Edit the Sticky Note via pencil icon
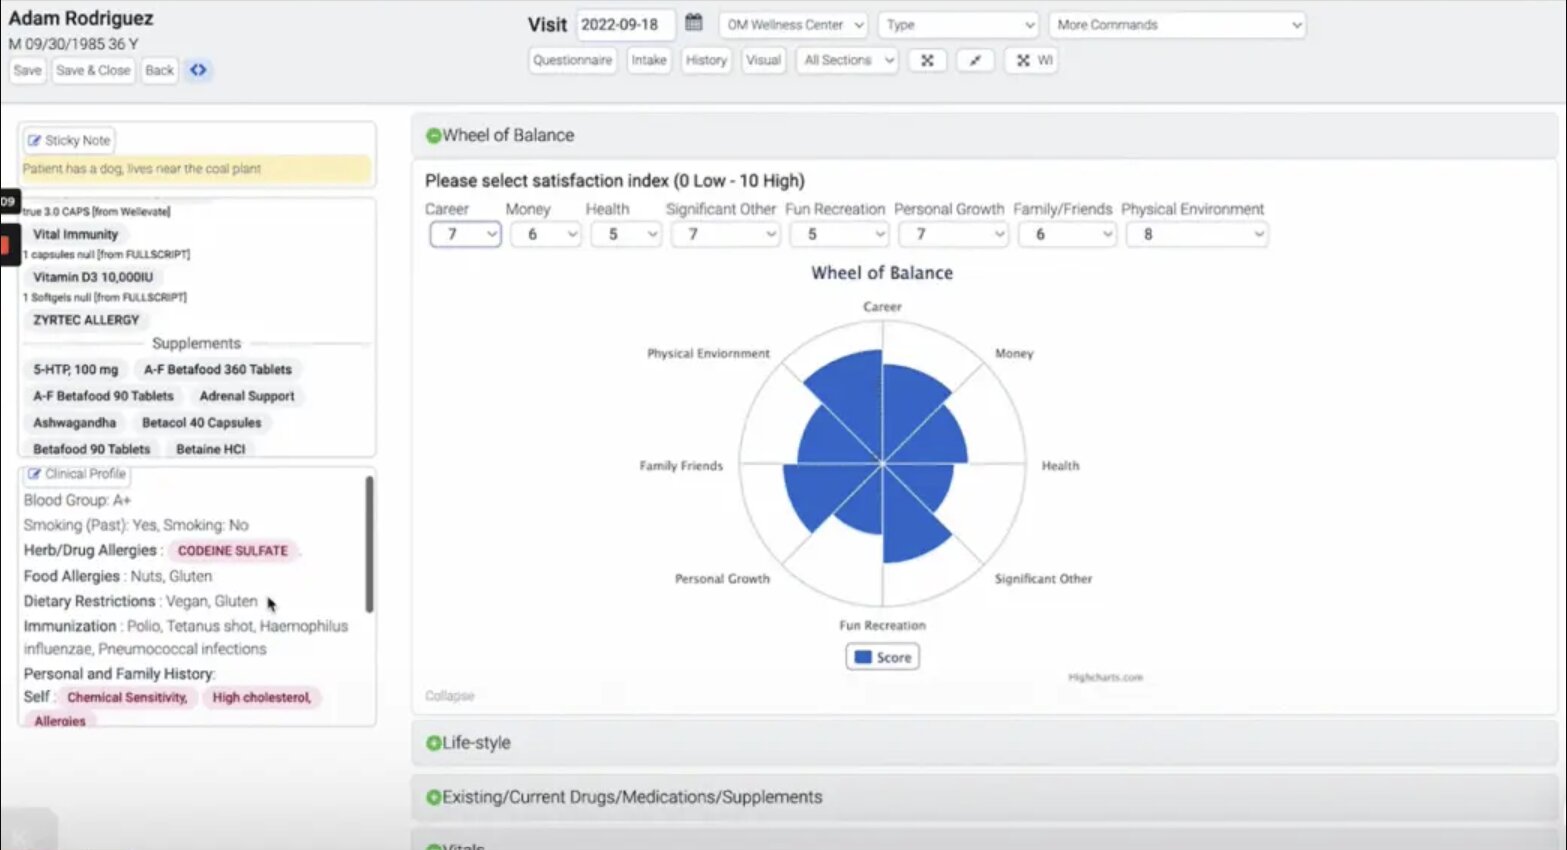The image size is (1567, 850). 35,141
